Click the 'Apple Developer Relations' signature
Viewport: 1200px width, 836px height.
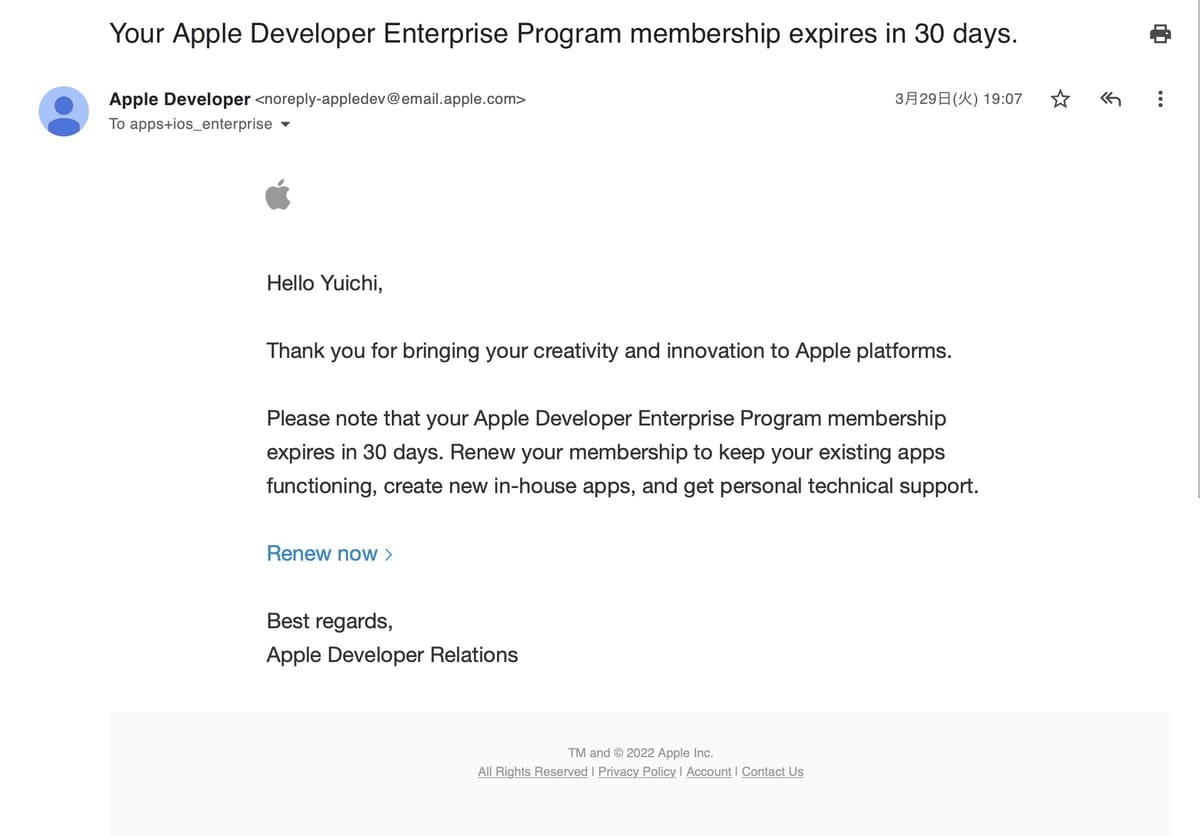pyautogui.click(x=392, y=655)
